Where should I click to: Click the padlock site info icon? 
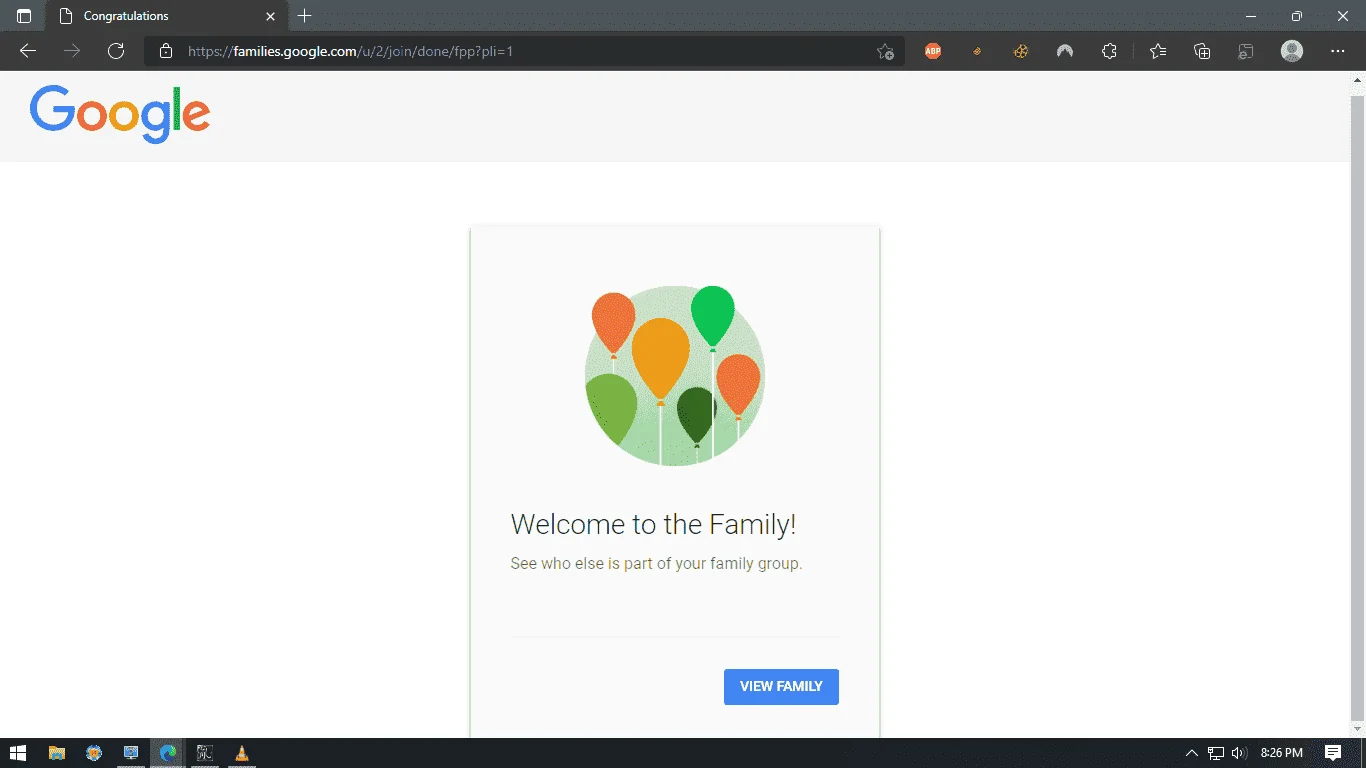[x=166, y=51]
